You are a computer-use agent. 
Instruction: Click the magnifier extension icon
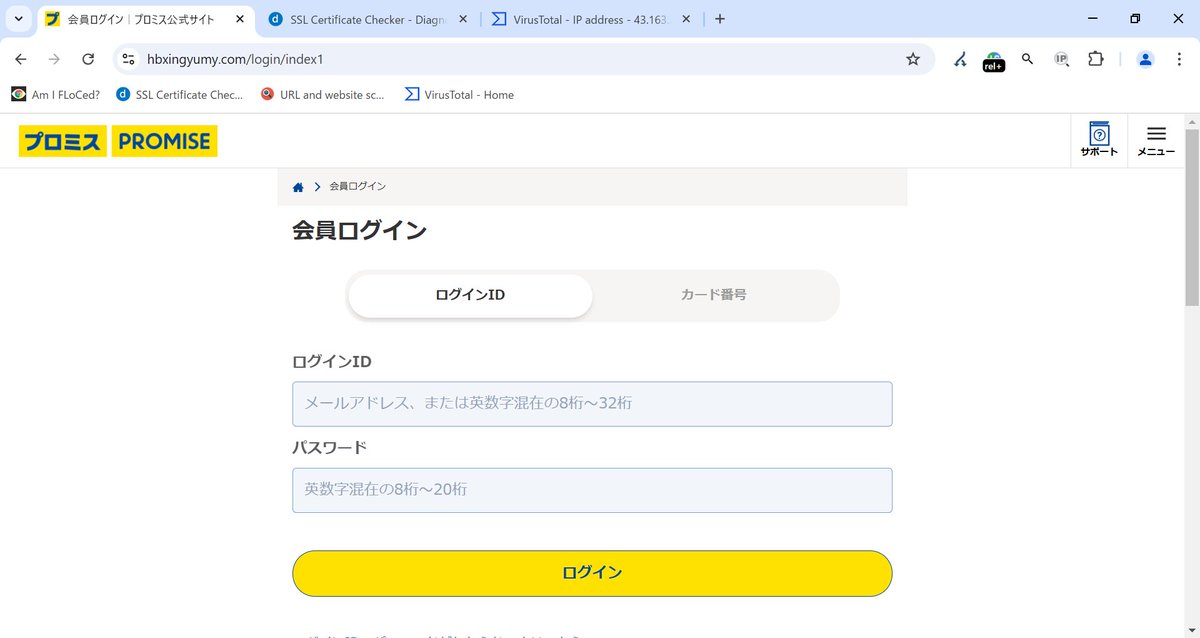pyautogui.click(x=1027, y=59)
